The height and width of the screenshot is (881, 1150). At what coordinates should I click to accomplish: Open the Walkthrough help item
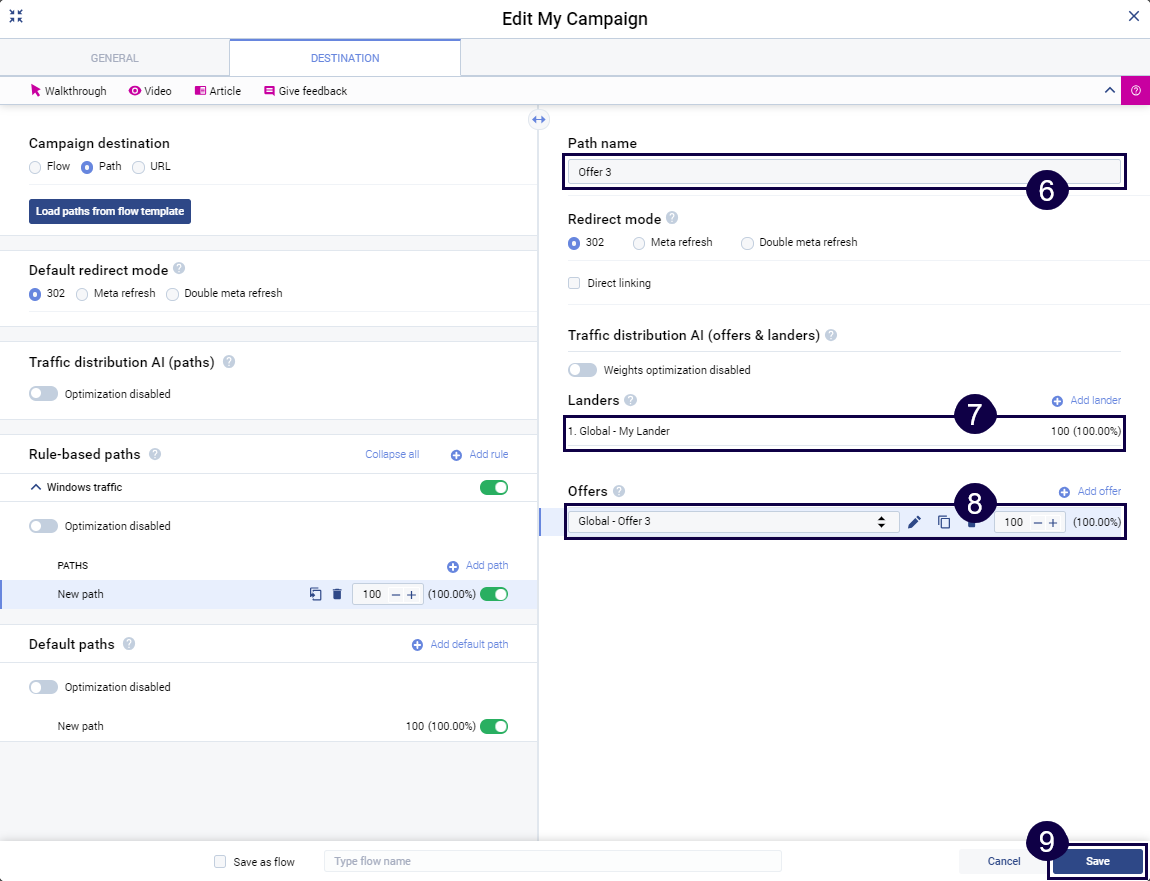(68, 91)
